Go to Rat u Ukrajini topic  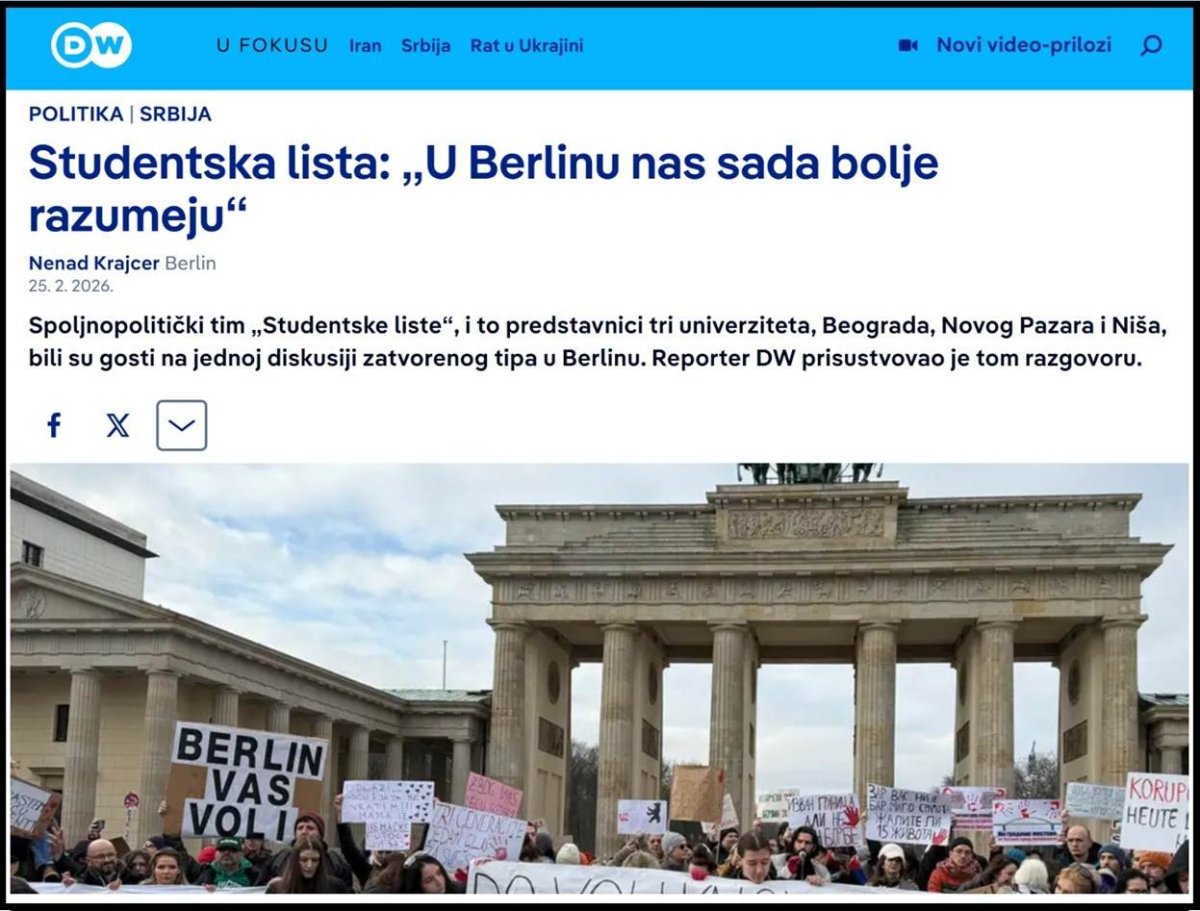[x=527, y=46]
